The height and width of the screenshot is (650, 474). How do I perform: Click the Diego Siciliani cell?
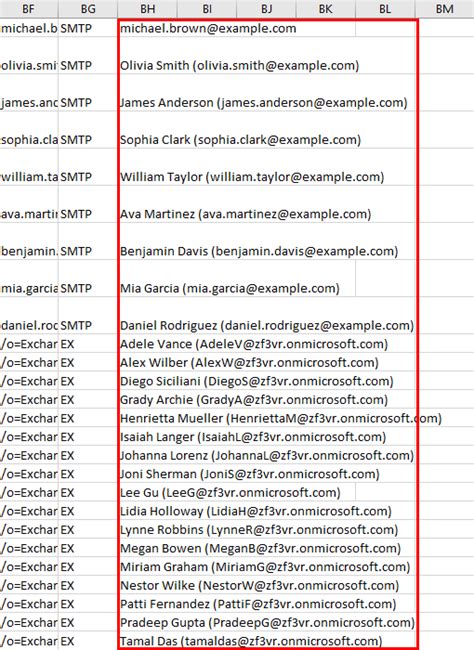click(257, 381)
